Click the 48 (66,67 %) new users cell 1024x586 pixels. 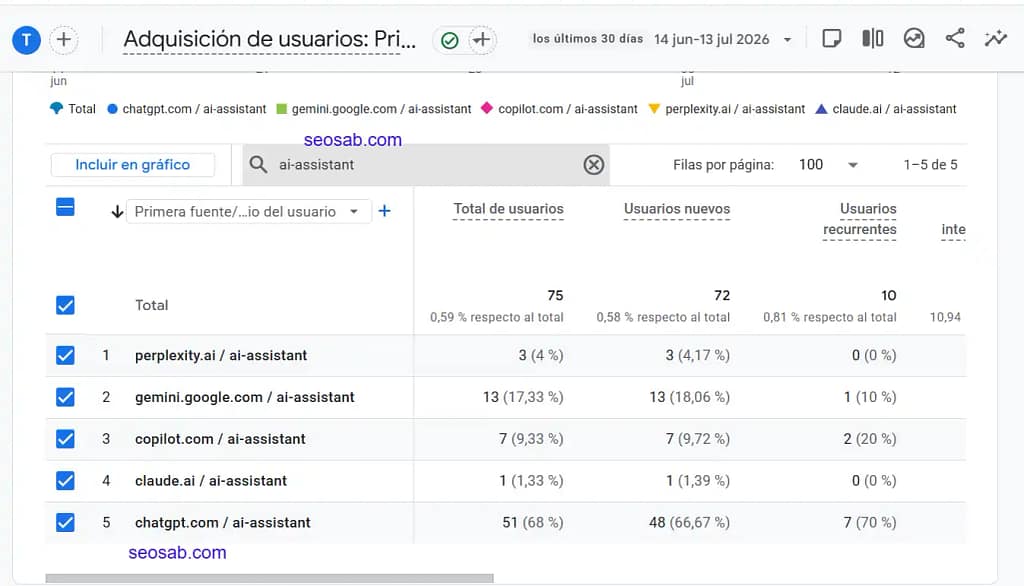click(689, 523)
